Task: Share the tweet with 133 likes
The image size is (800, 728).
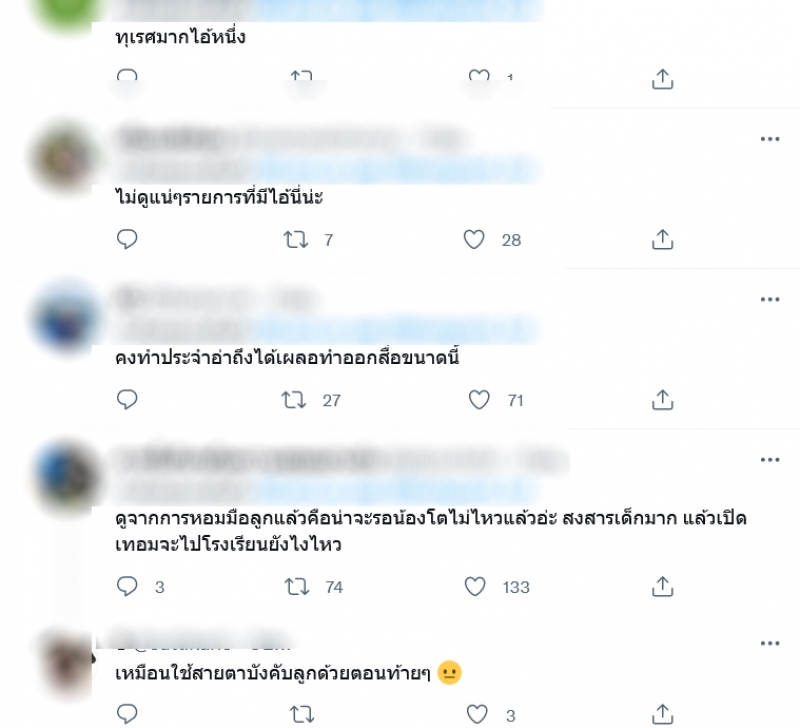Action: pyautogui.click(x=662, y=586)
